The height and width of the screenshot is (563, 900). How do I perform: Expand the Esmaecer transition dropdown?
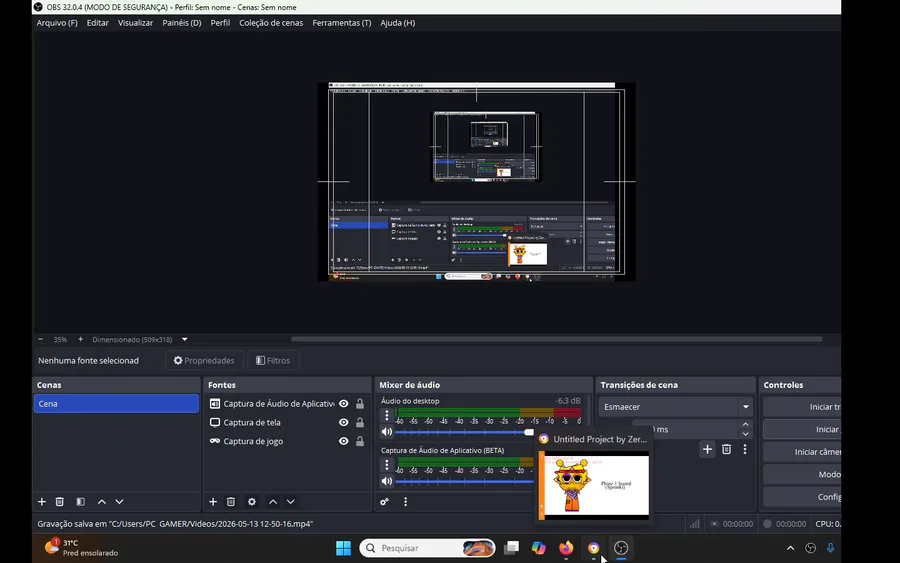(x=746, y=407)
